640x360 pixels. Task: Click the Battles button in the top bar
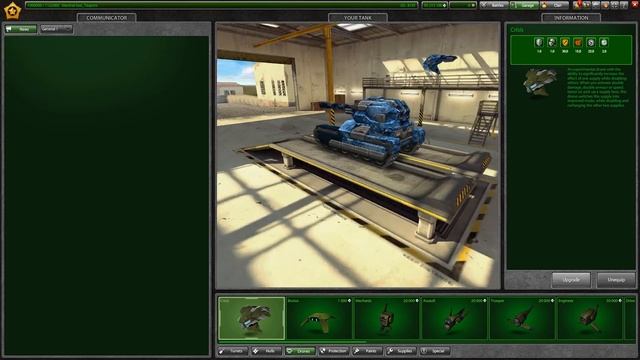[x=494, y=5]
